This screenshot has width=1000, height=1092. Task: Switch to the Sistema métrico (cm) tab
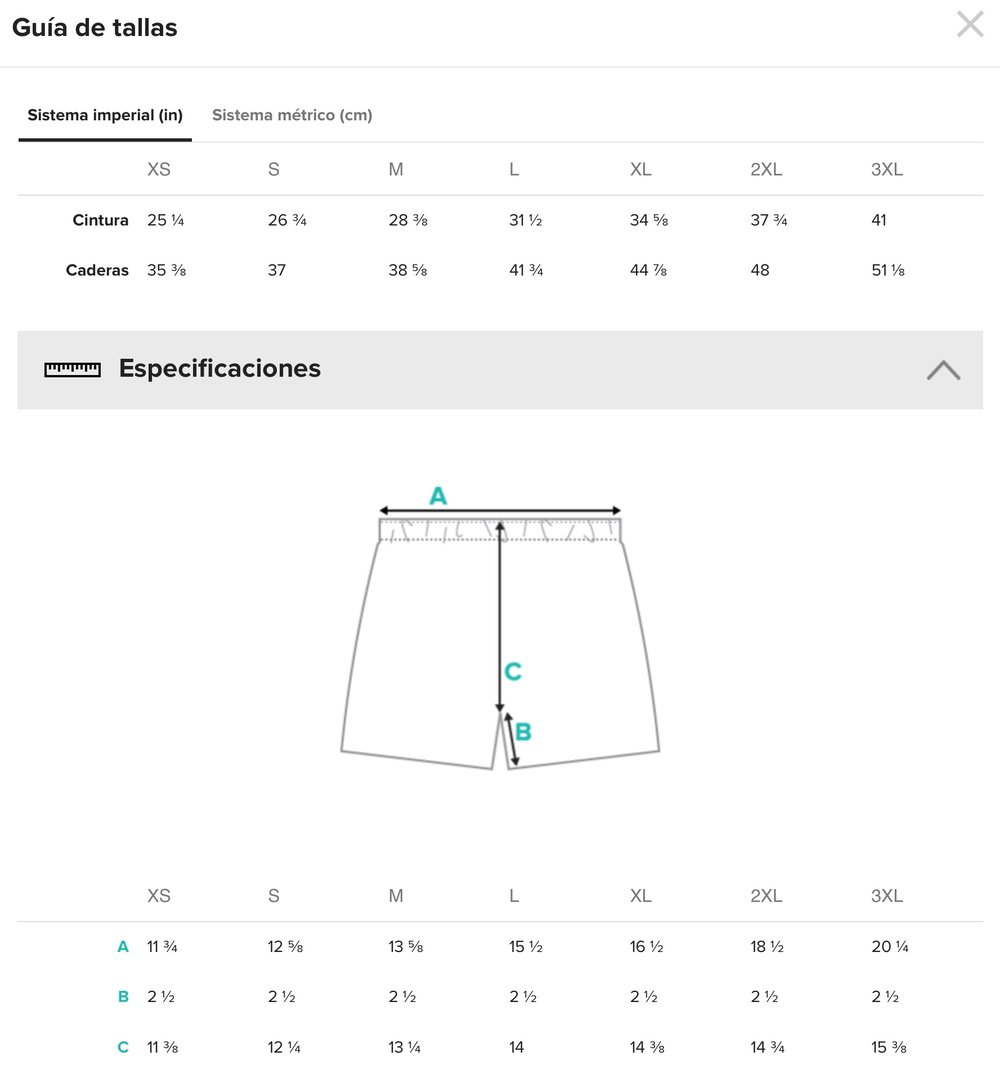(x=292, y=115)
